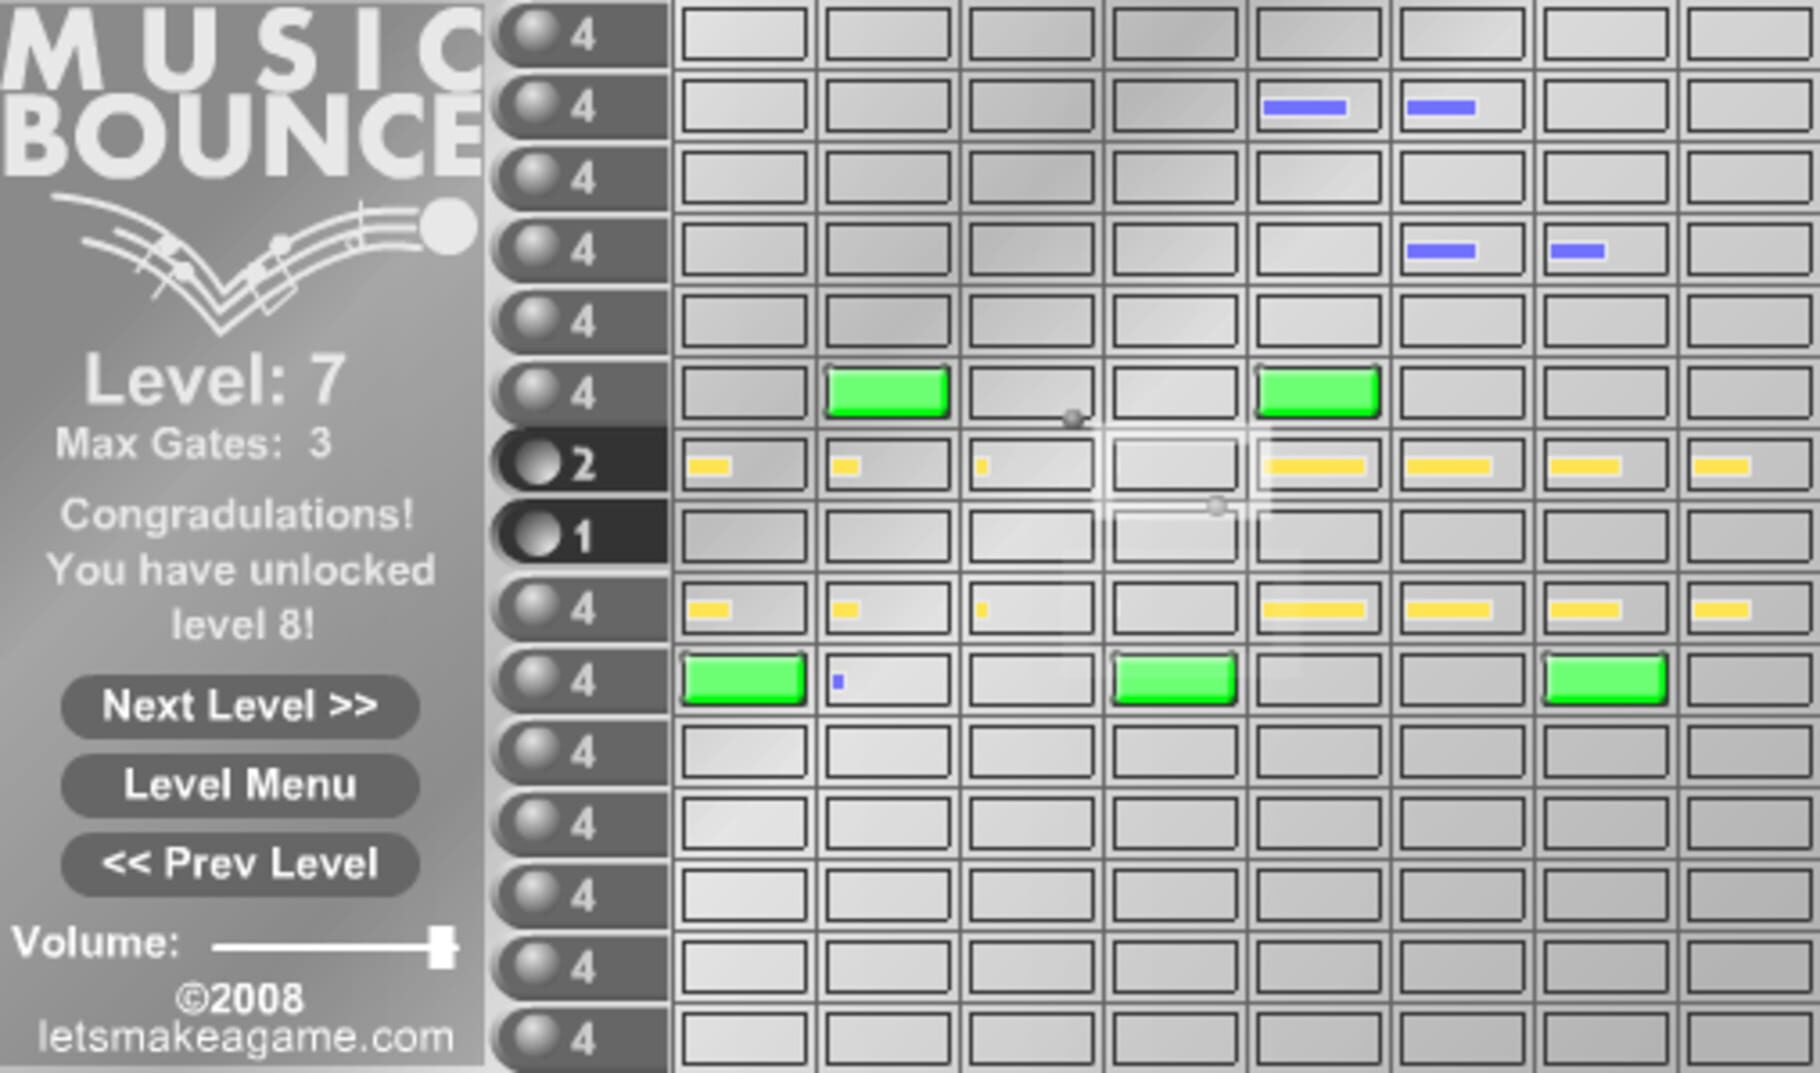The image size is (1820, 1073).
Task: Click the Volume slider handle
Action: point(441,946)
